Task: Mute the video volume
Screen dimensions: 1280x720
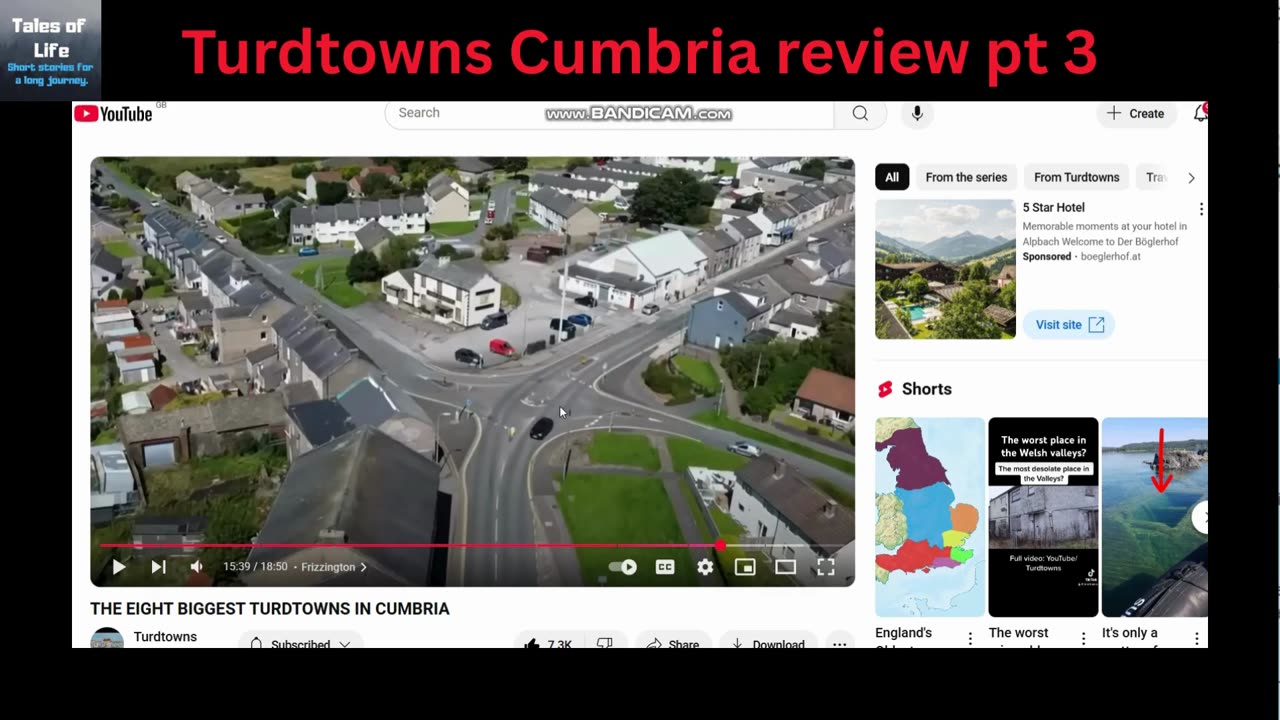Action: coord(196,567)
